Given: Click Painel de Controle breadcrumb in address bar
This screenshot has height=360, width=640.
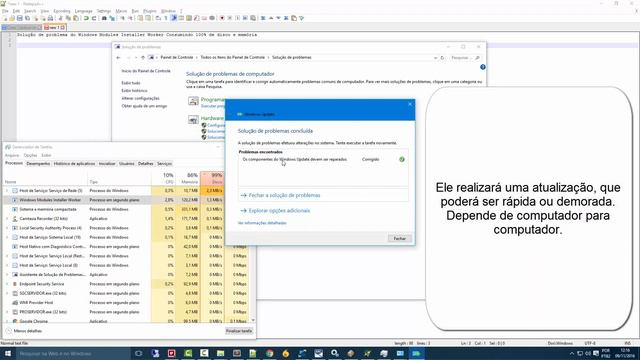Looking at the screenshot, I should click(x=176, y=58).
